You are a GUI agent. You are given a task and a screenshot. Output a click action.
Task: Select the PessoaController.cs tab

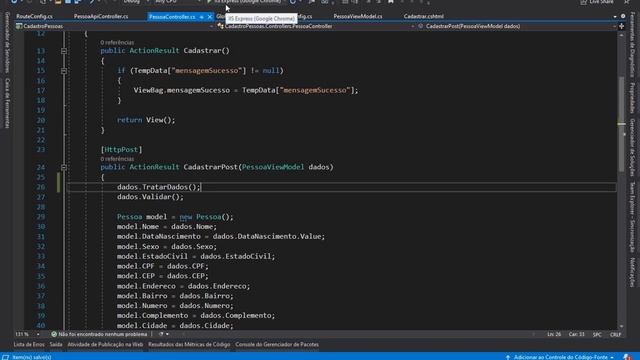[x=172, y=17]
